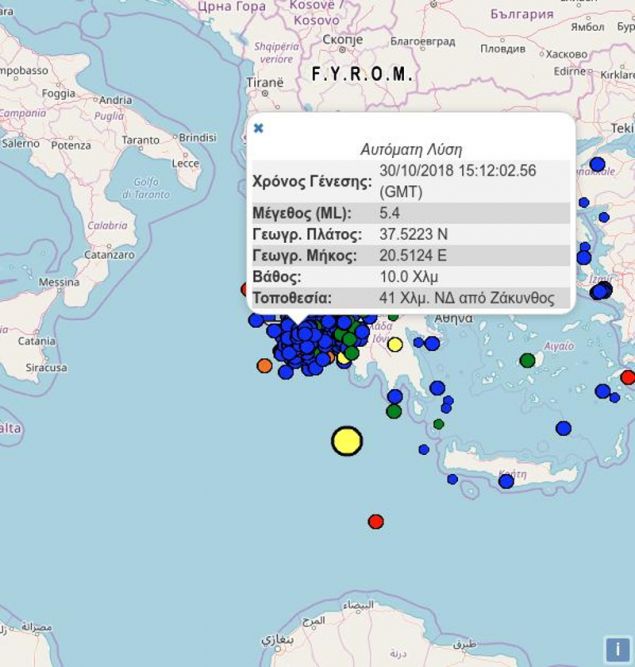Click the blue marker northeast of Crete
Image resolution: width=635 pixels, height=667 pixels.
pos(563,428)
